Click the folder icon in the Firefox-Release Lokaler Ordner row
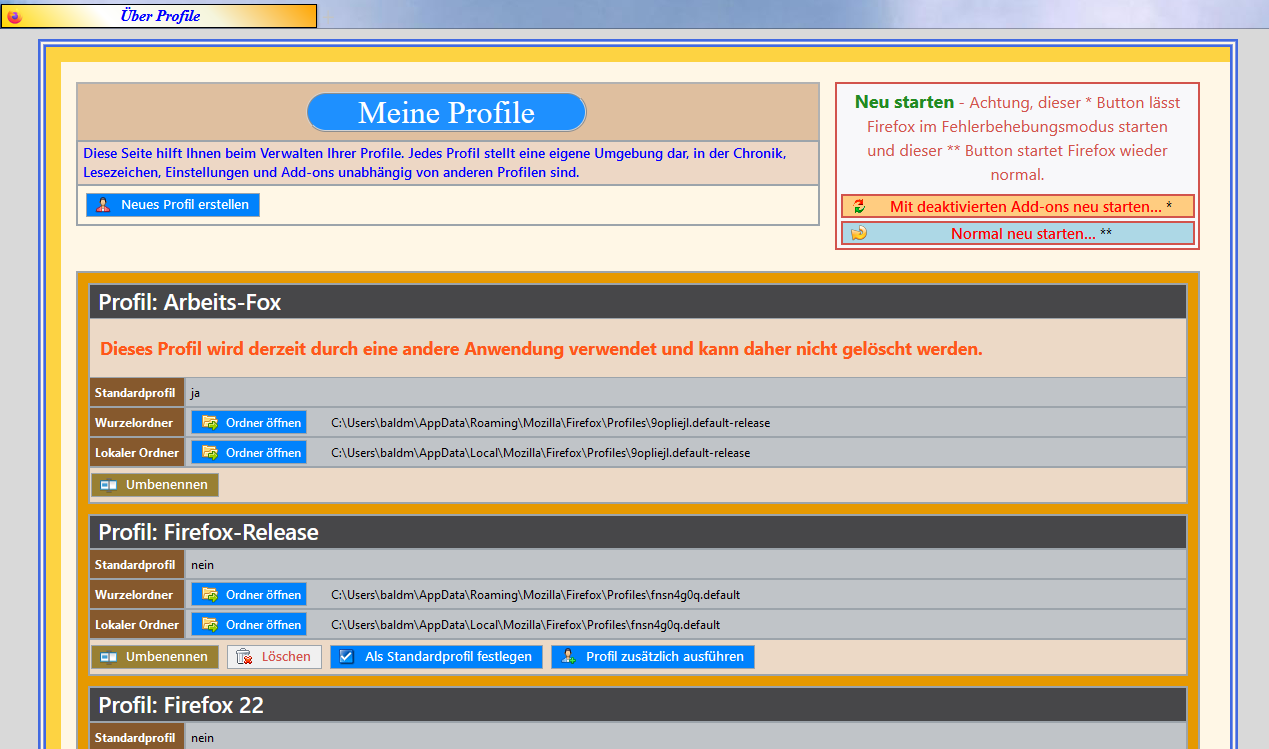 click(x=210, y=625)
